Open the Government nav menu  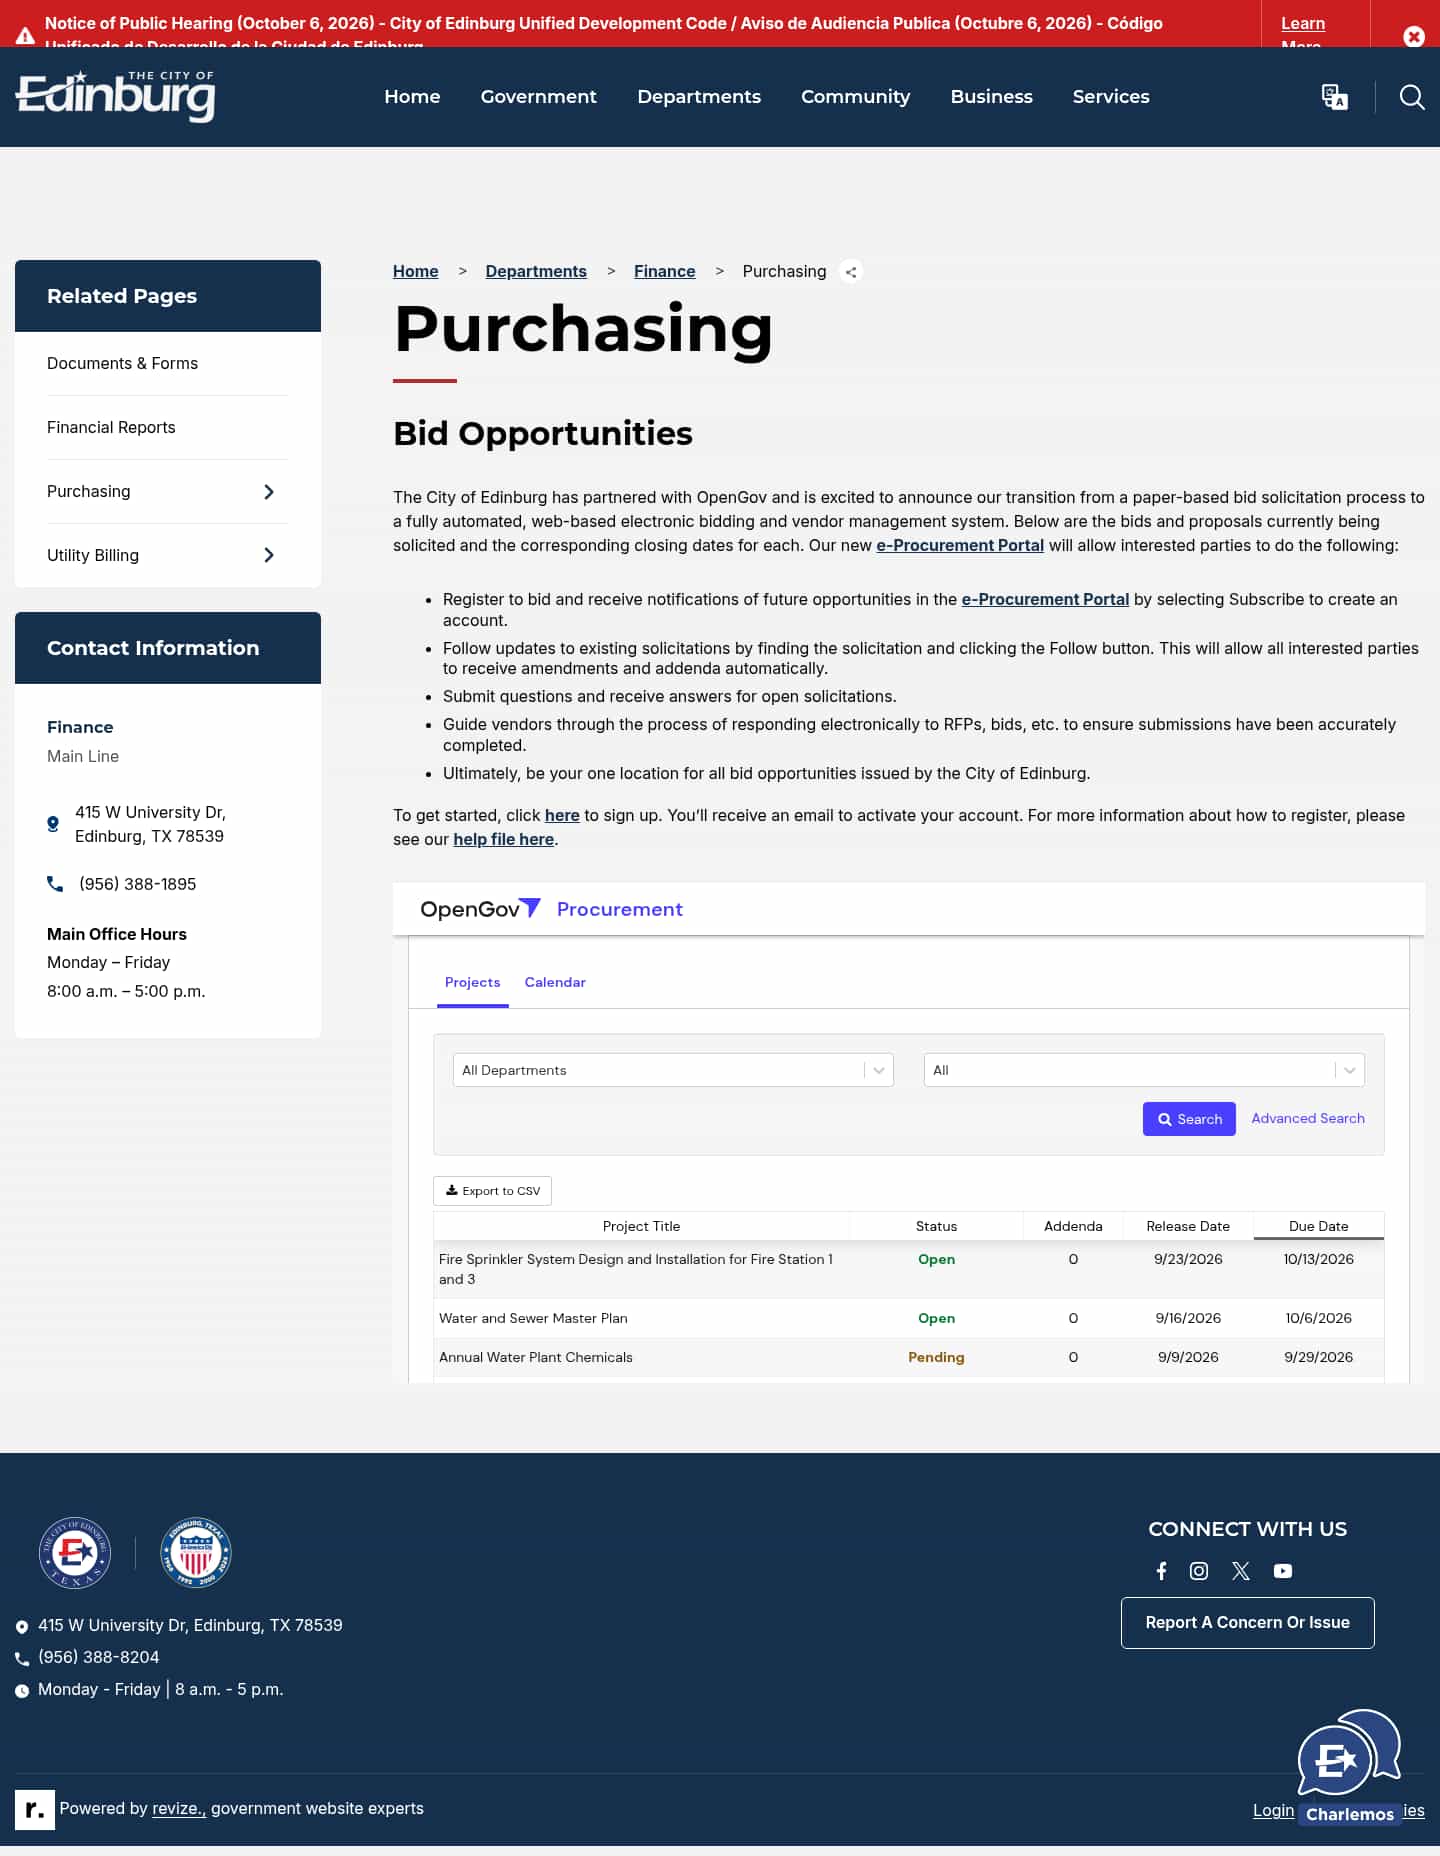[x=538, y=97]
